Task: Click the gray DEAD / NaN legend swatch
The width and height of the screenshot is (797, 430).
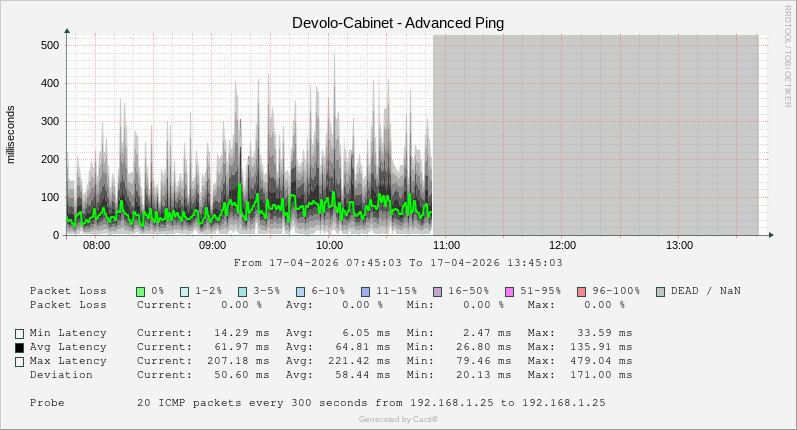Action: 661,291
